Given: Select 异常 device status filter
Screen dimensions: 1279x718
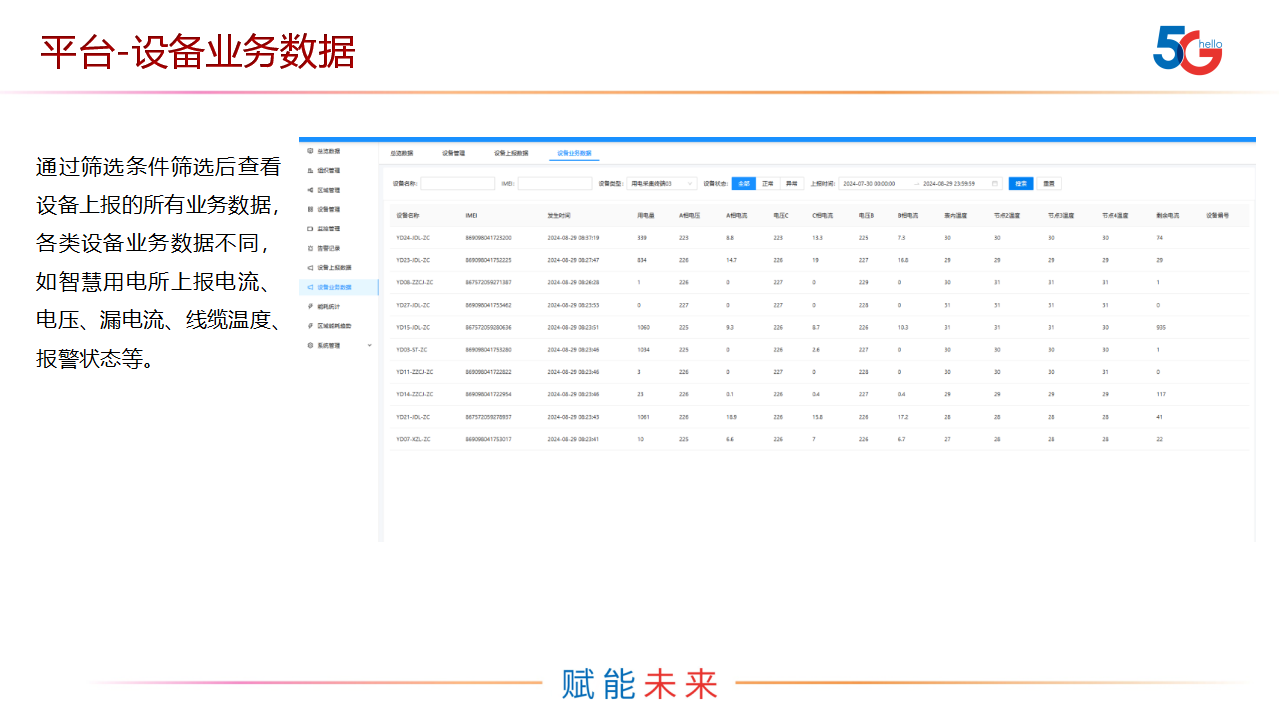Looking at the screenshot, I should (x=792, y=184).
